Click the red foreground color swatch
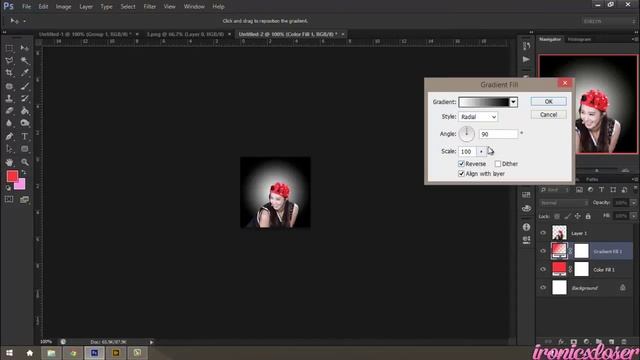The height and width of the screenshot is (360, 640). [x=12, y=176]
